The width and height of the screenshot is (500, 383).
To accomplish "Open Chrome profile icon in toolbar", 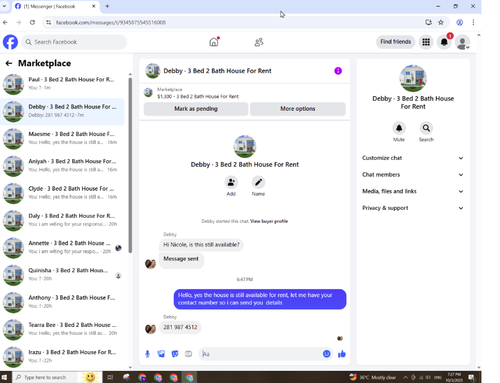I will tap(459, 22).
